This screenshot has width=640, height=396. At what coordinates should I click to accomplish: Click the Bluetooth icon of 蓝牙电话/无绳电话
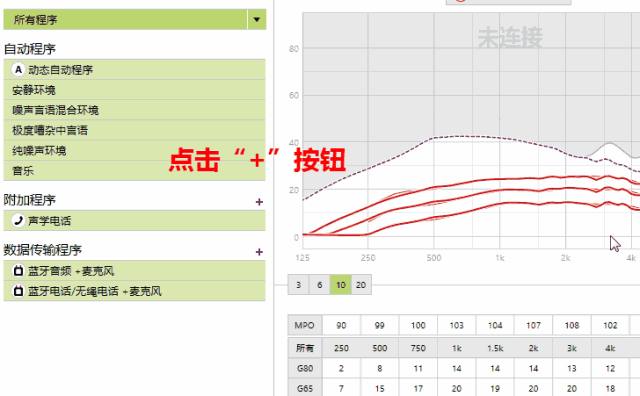pyautogui.click(x=18, y=291)
